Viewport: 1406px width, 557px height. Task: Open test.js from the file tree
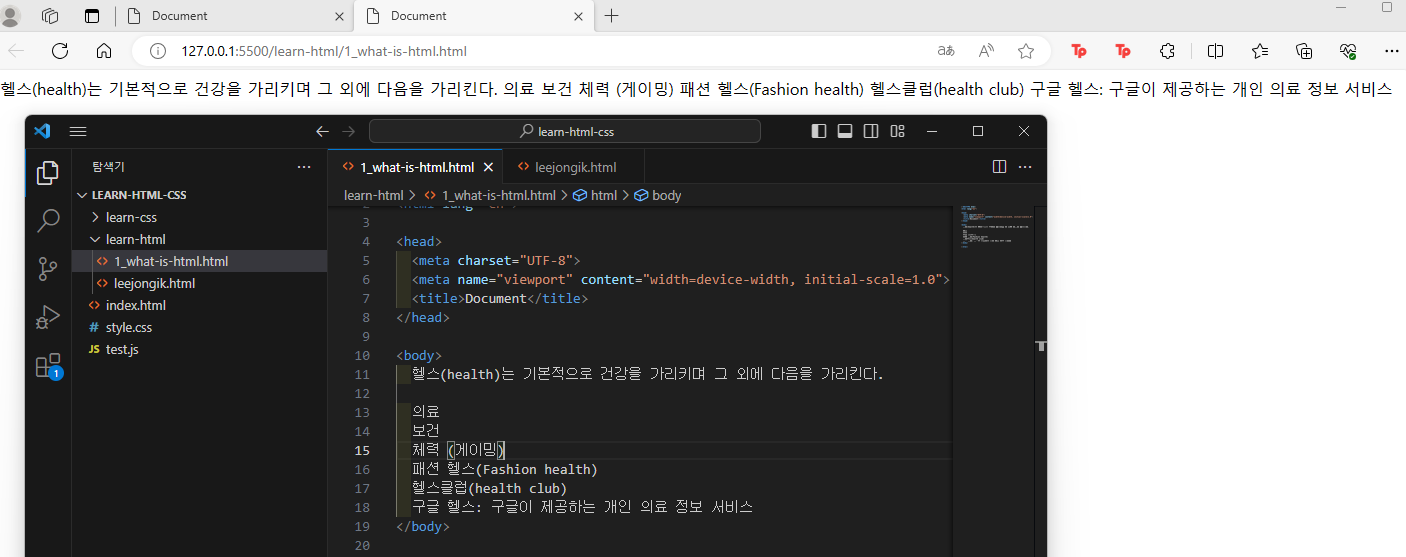[x=122, y=349]
